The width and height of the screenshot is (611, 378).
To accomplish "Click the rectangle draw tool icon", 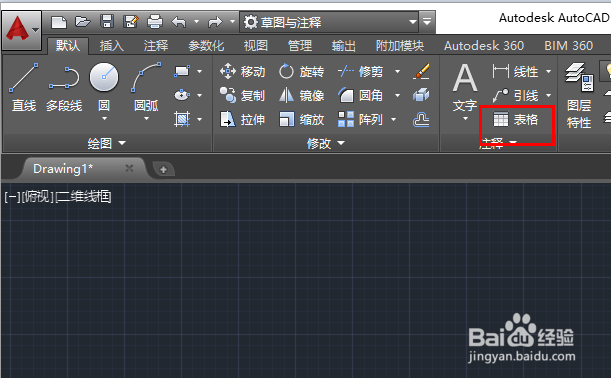I will (182, 71).
